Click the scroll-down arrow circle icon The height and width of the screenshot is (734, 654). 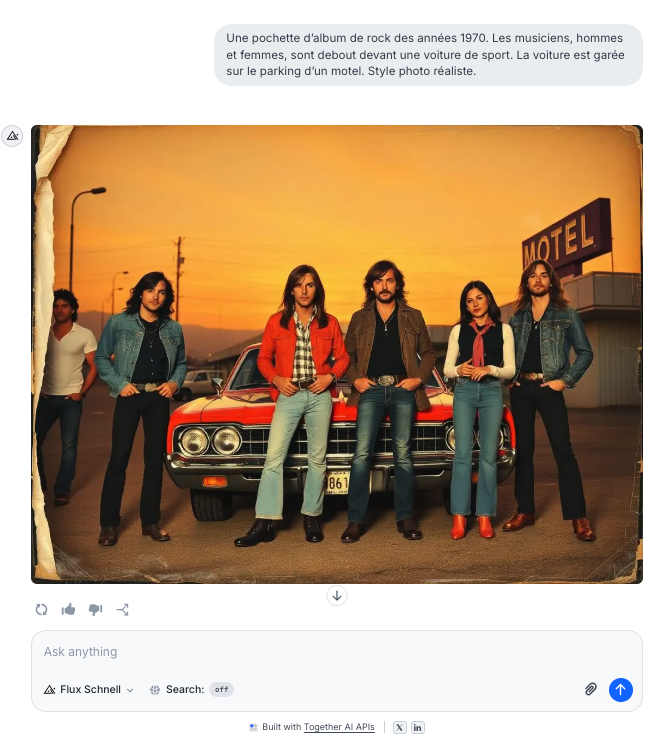(x=337, y=596)
